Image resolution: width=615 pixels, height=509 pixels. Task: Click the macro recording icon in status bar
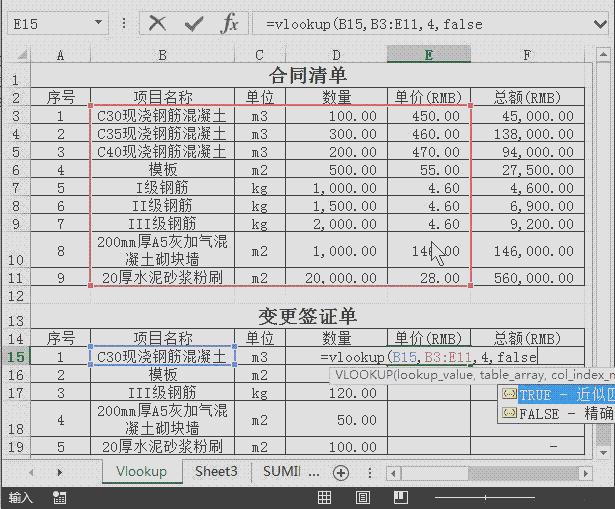click(x=59, y=498)
